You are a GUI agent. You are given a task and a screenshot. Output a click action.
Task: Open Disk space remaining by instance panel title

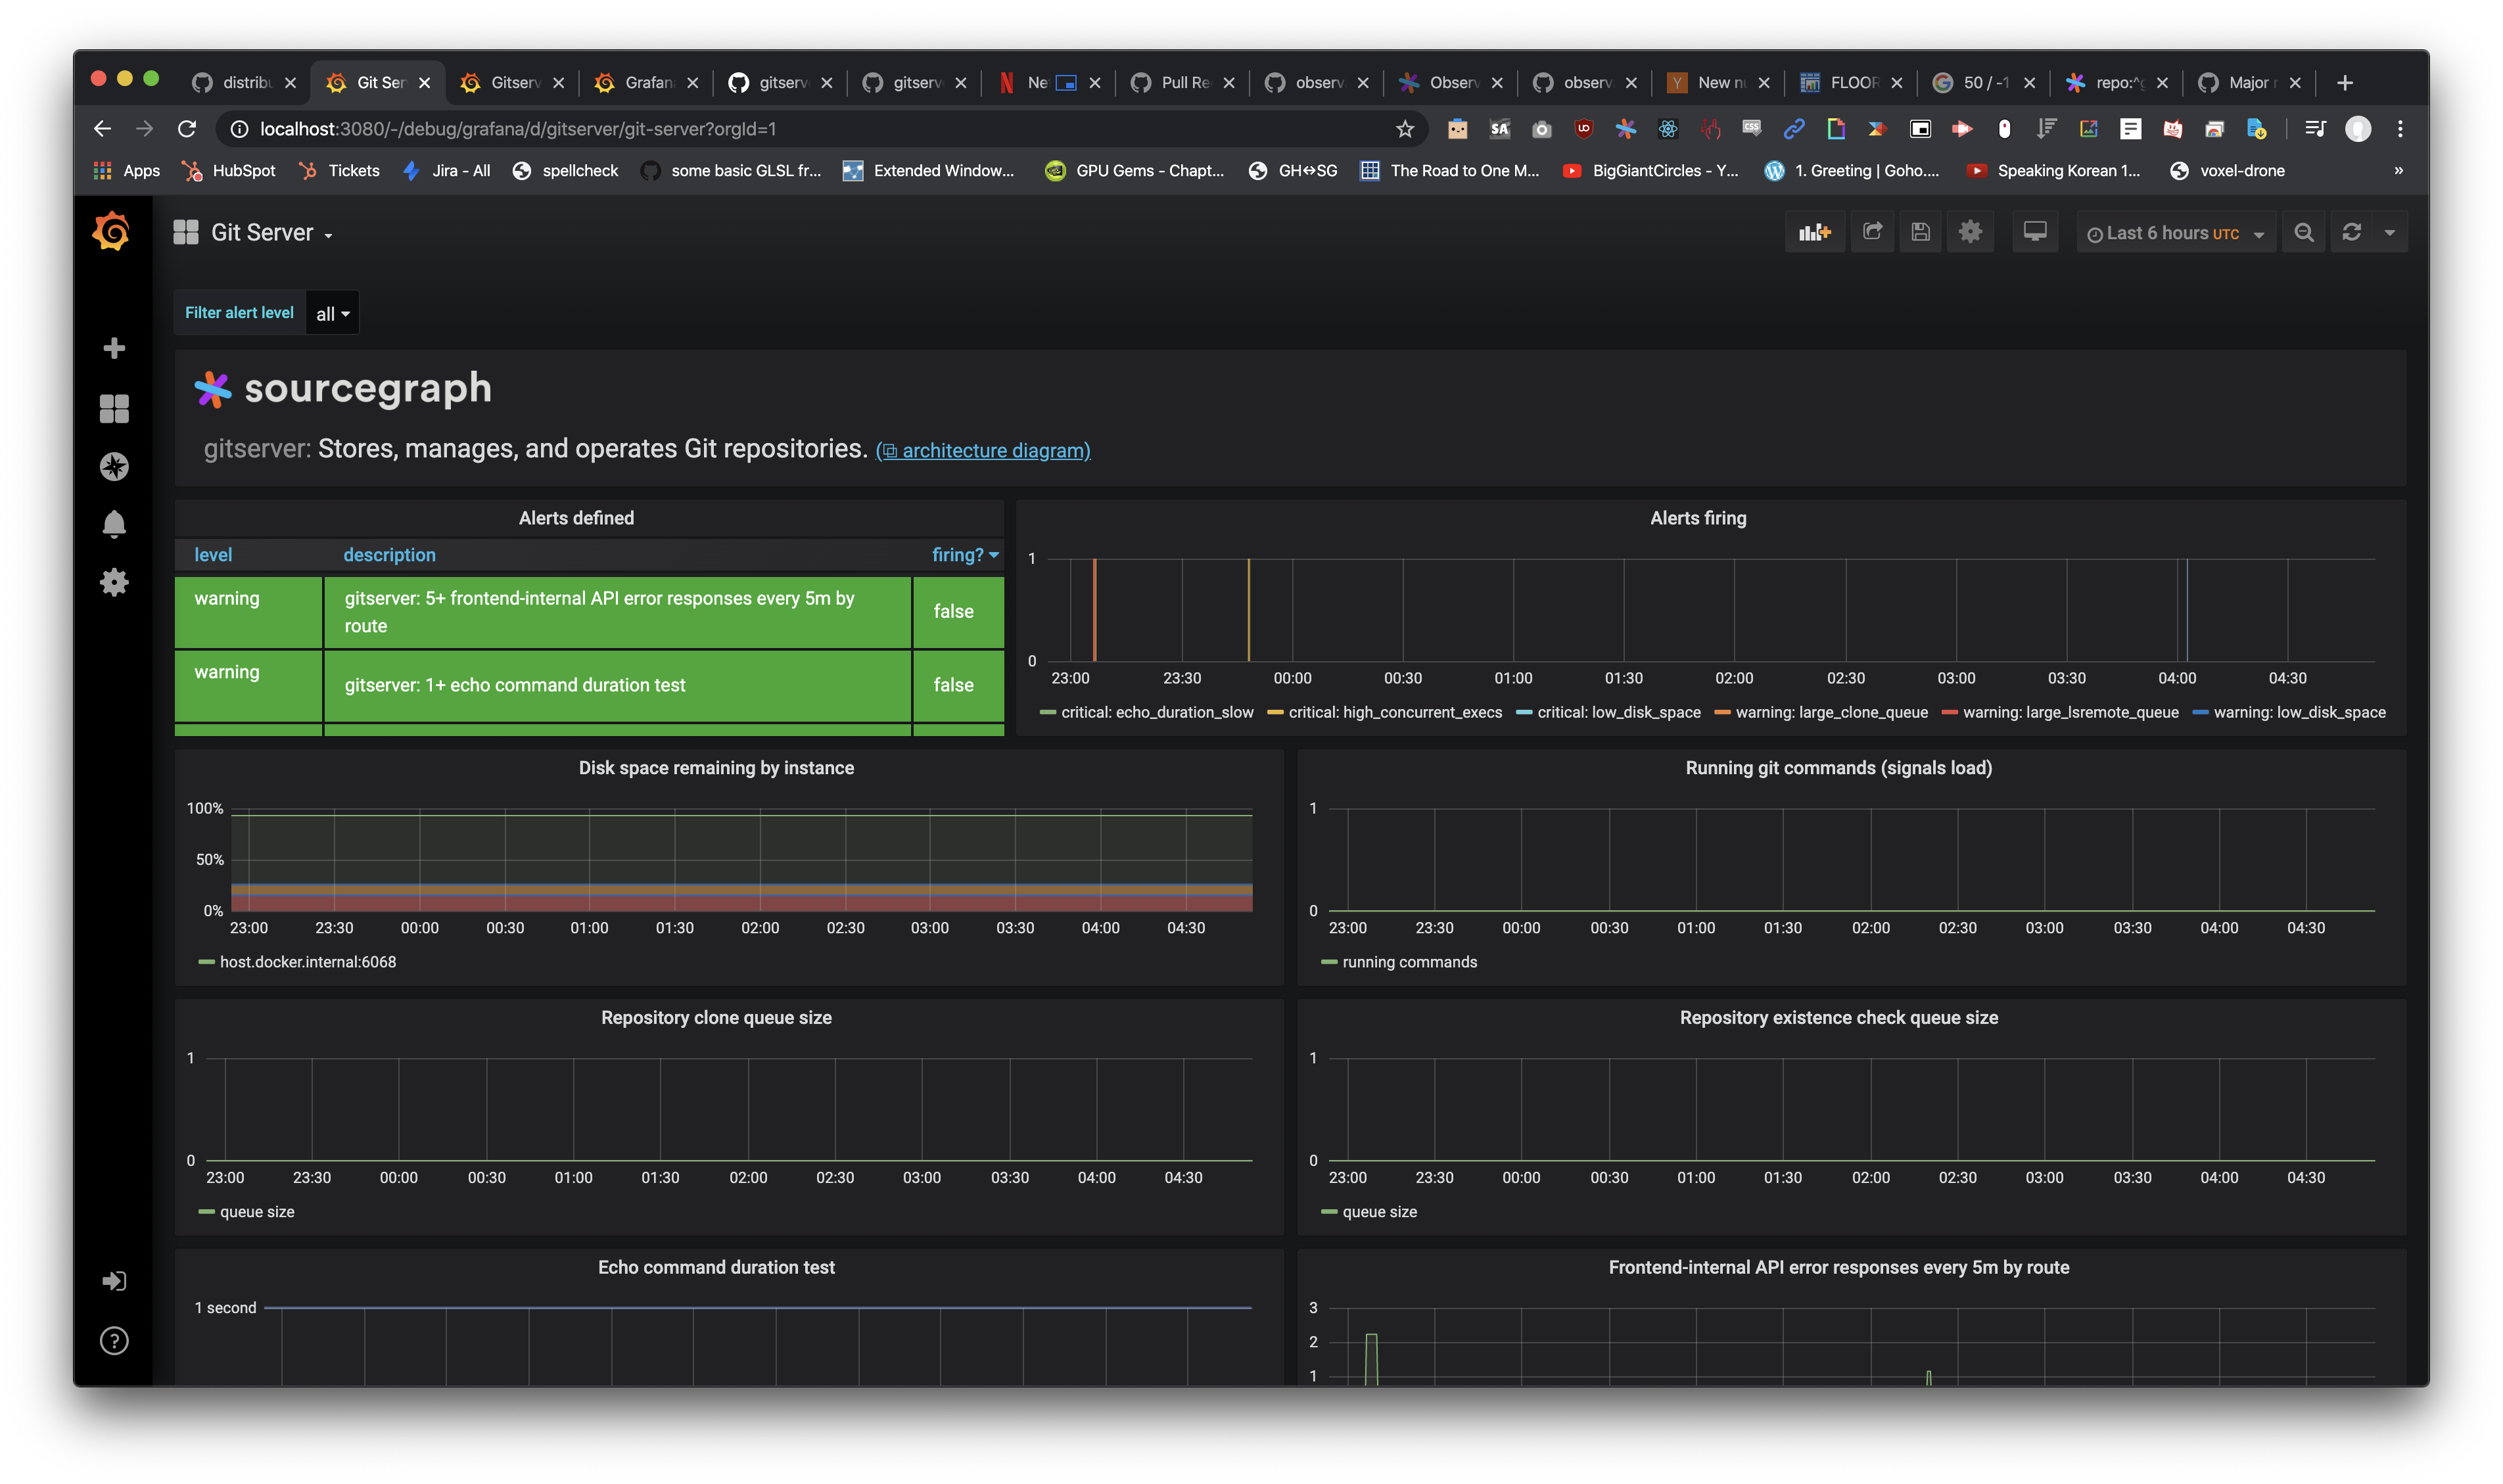716,768
